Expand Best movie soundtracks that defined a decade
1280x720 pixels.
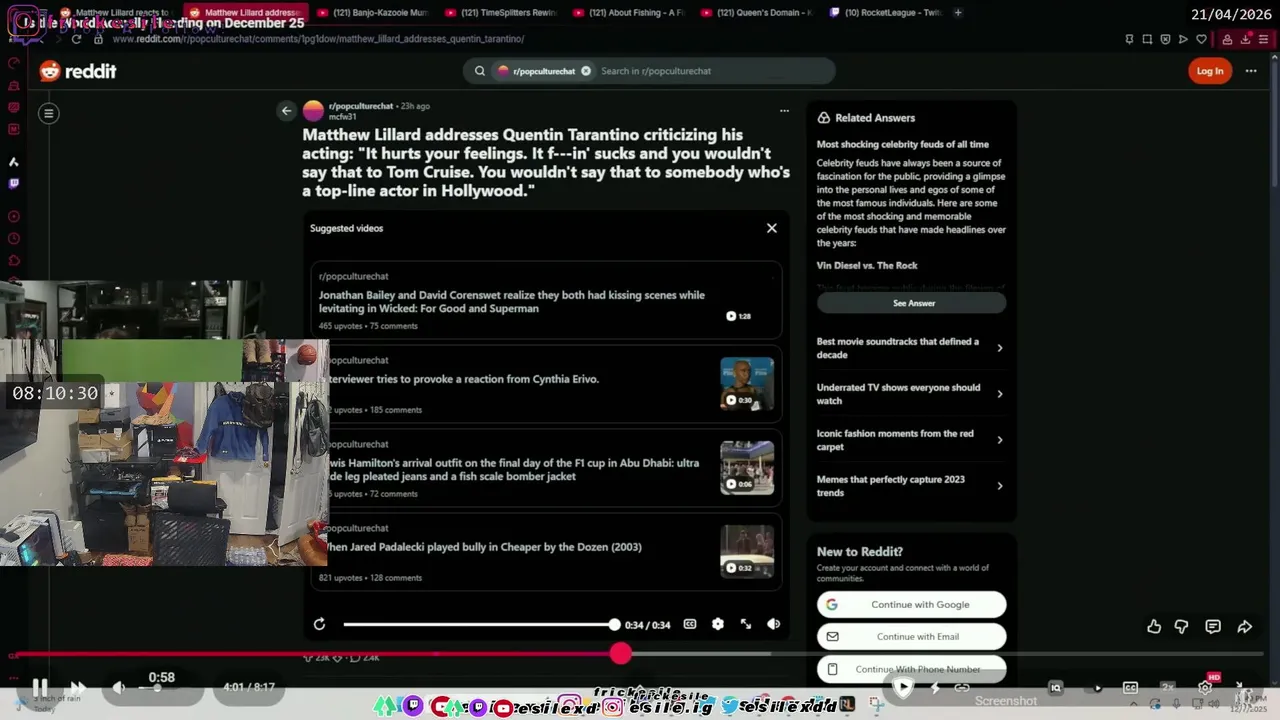pos(910,348)
